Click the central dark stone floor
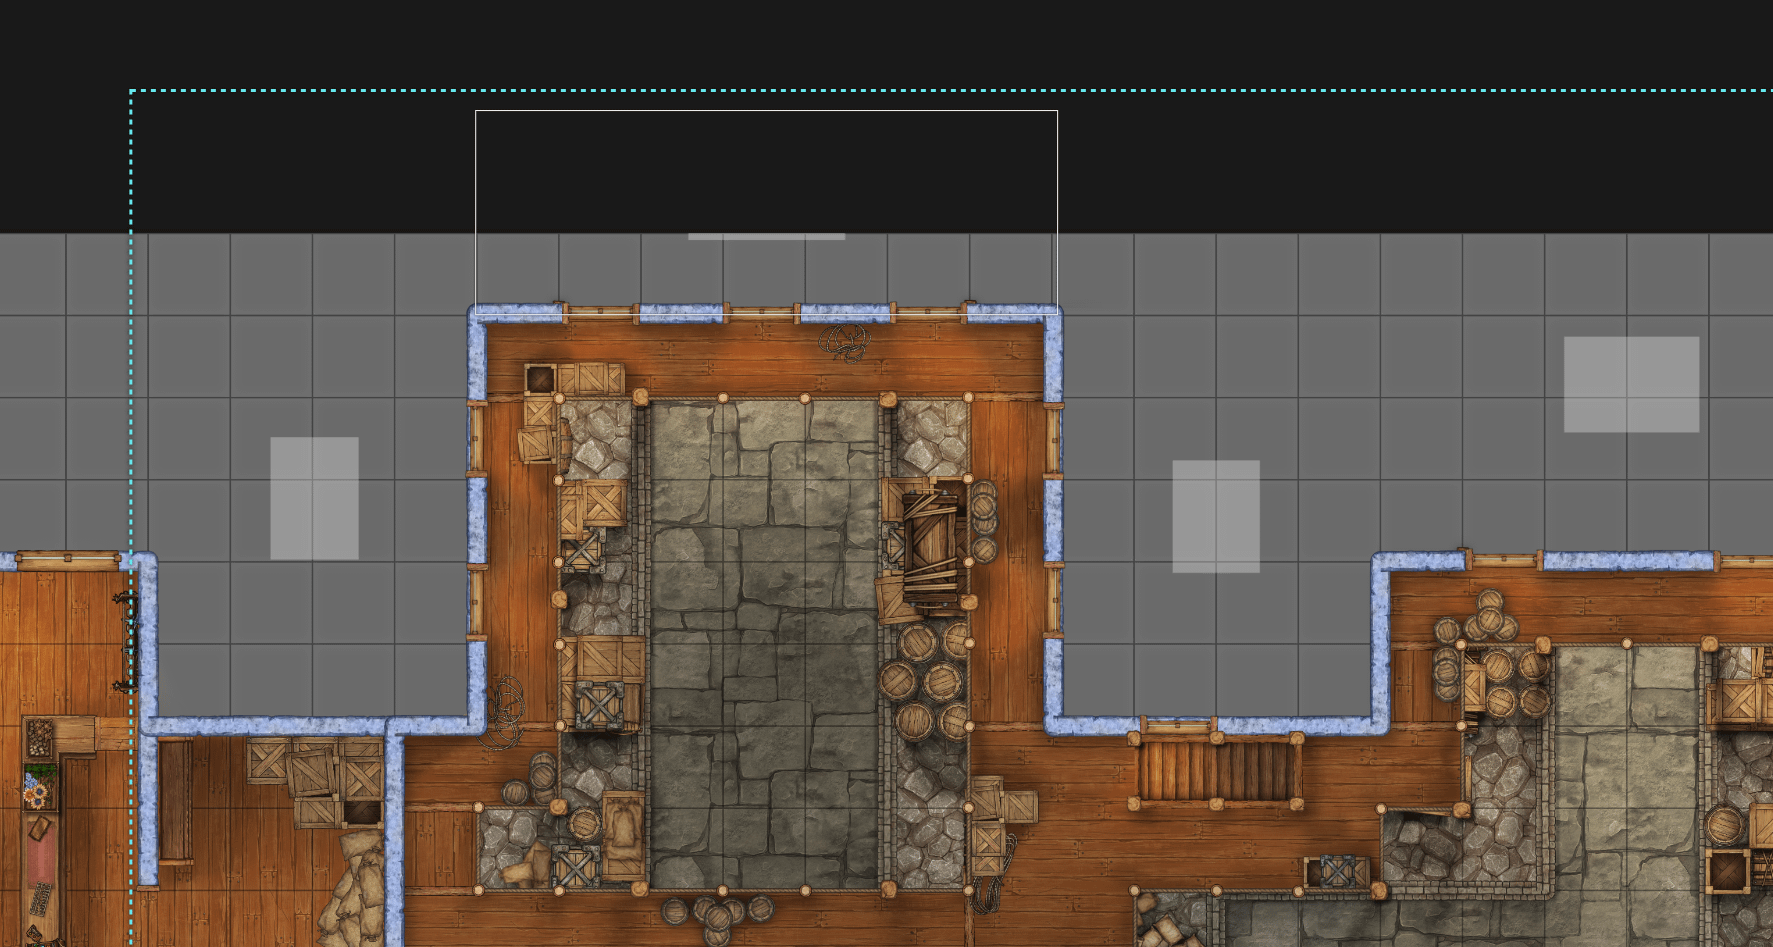 point(764,640)
